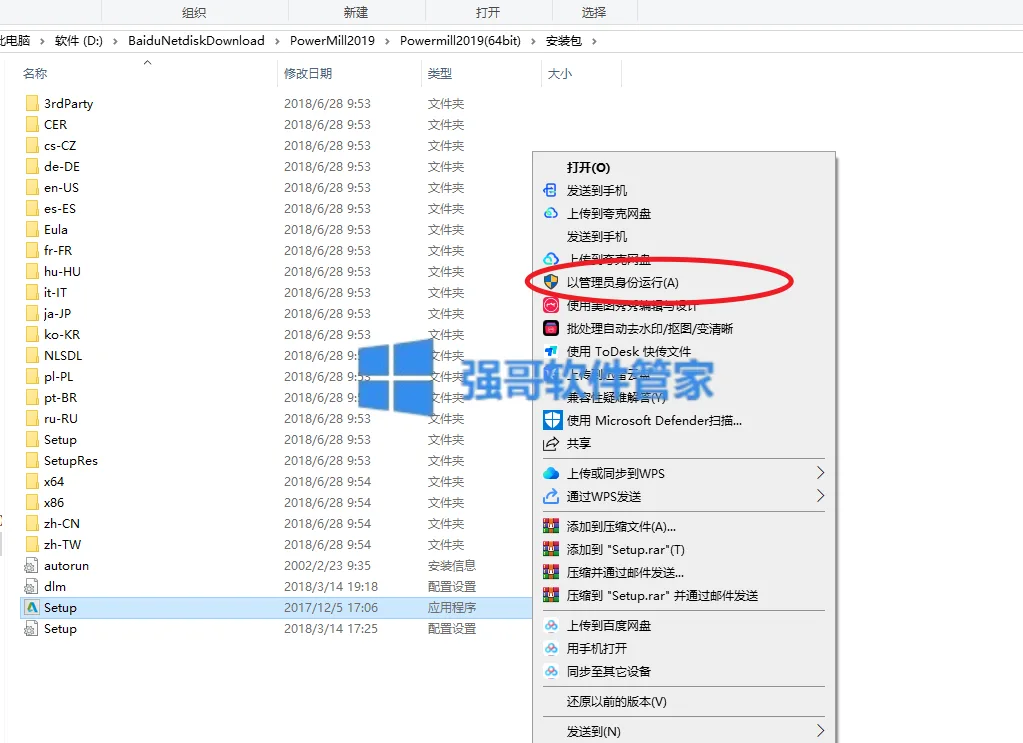Click the Setup configuration settings file icon
Image resolution: width=1023 pixels, height=743 pixels.
tap(31, 629)
